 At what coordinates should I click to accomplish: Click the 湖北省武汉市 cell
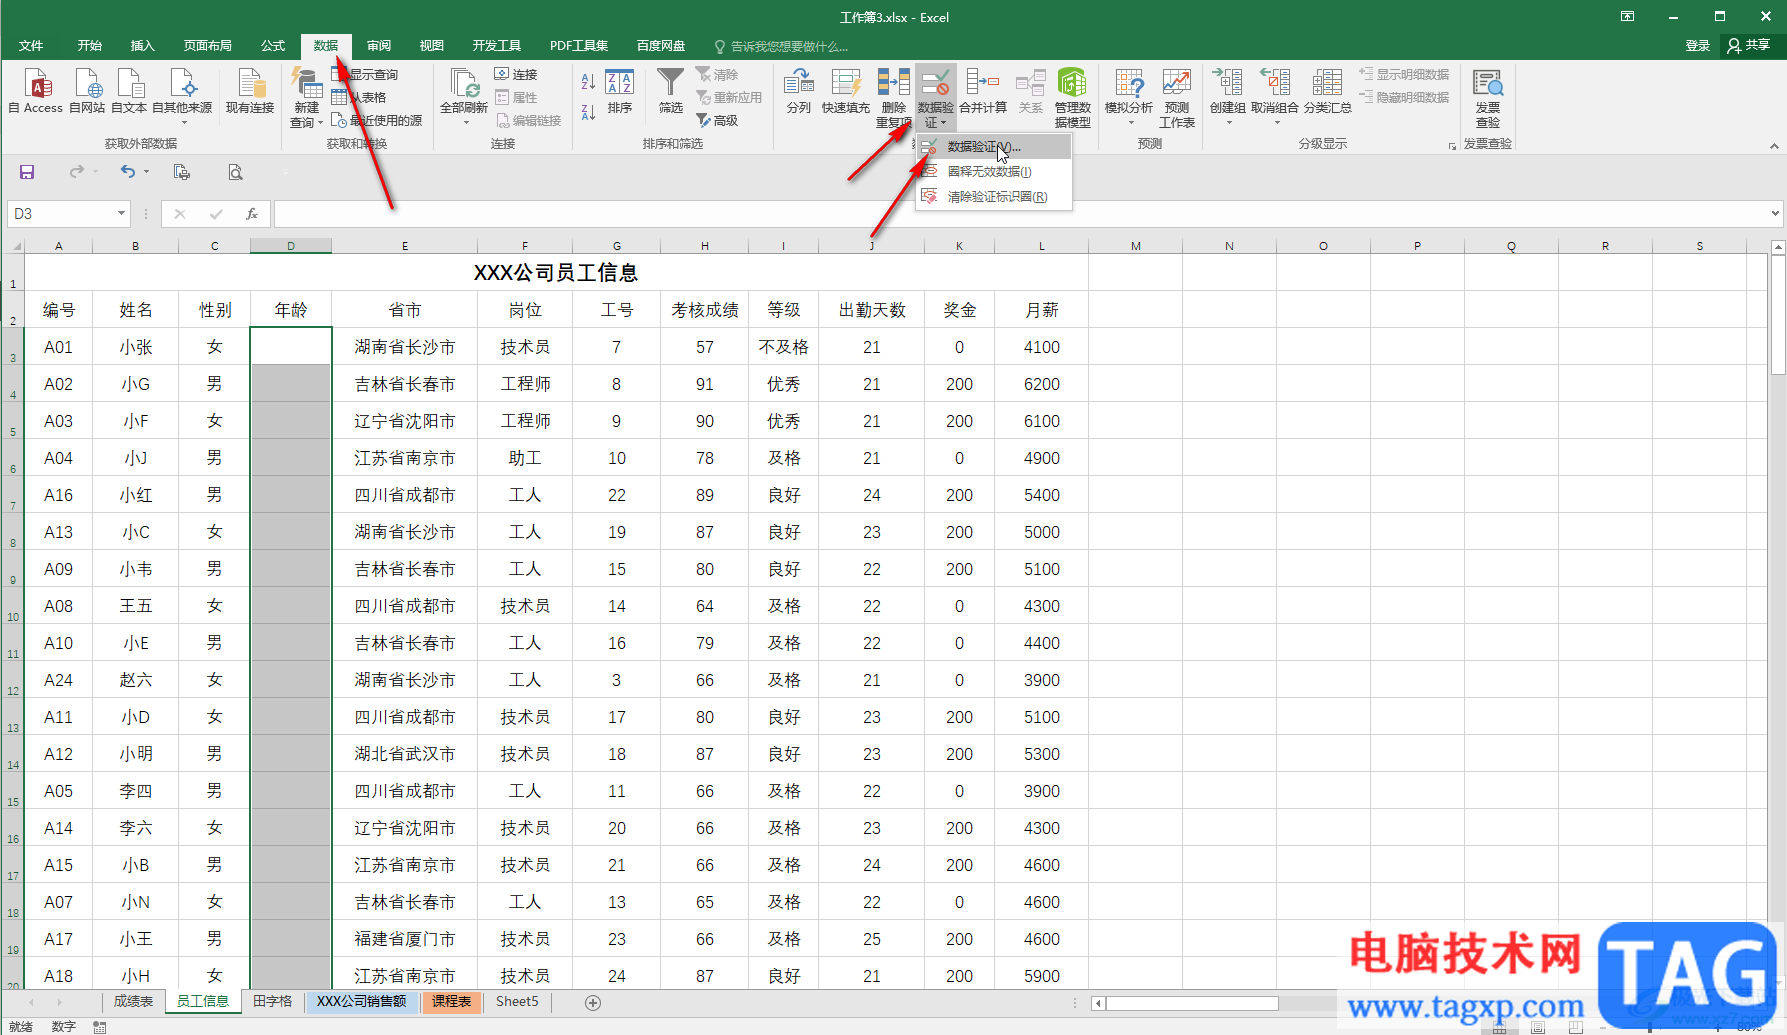(x=405, y=754)
